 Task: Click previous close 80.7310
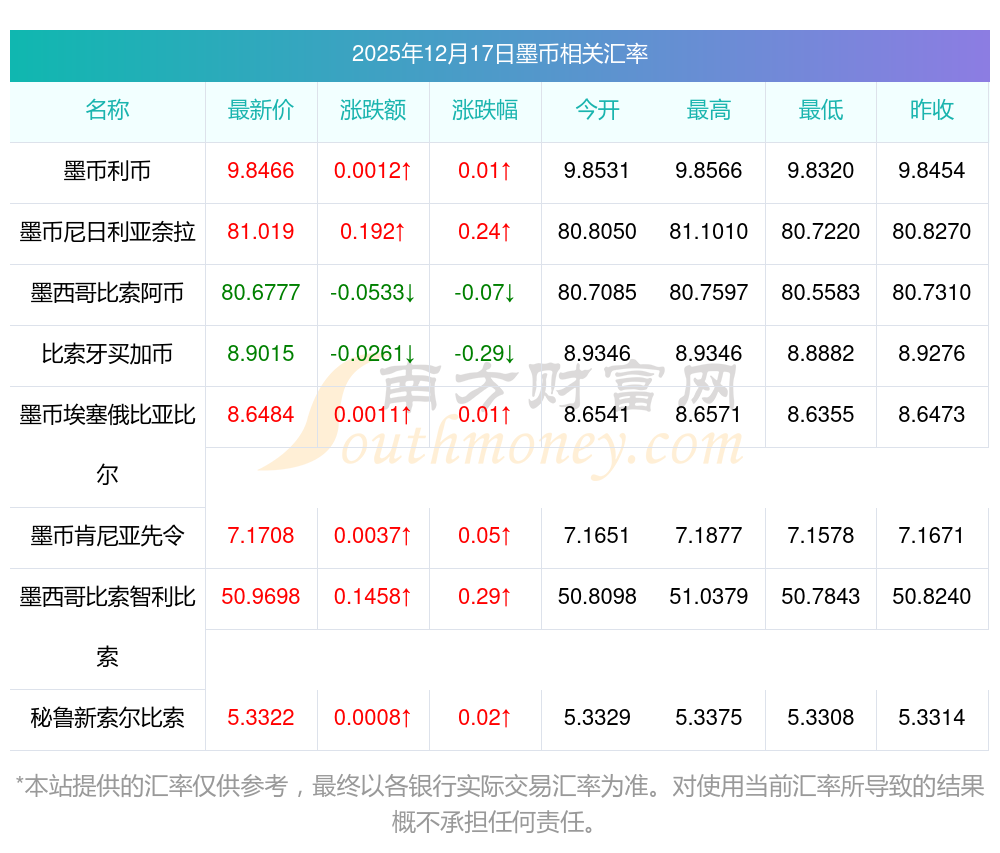pyautogui.click(x=932, y=293)
